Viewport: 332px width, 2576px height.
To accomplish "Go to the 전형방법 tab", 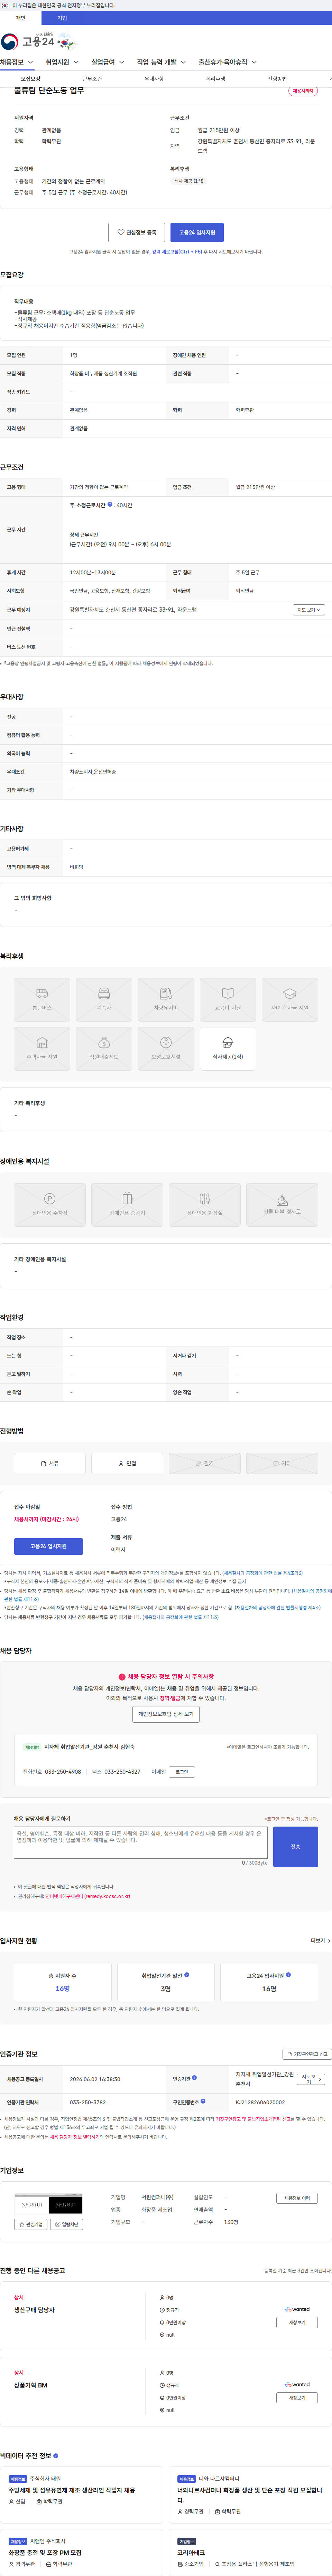I will pos(277,79).
